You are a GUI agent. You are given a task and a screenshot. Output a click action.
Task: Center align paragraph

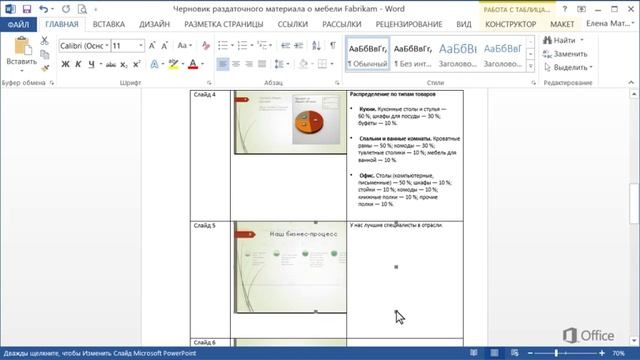click(236, 64)
